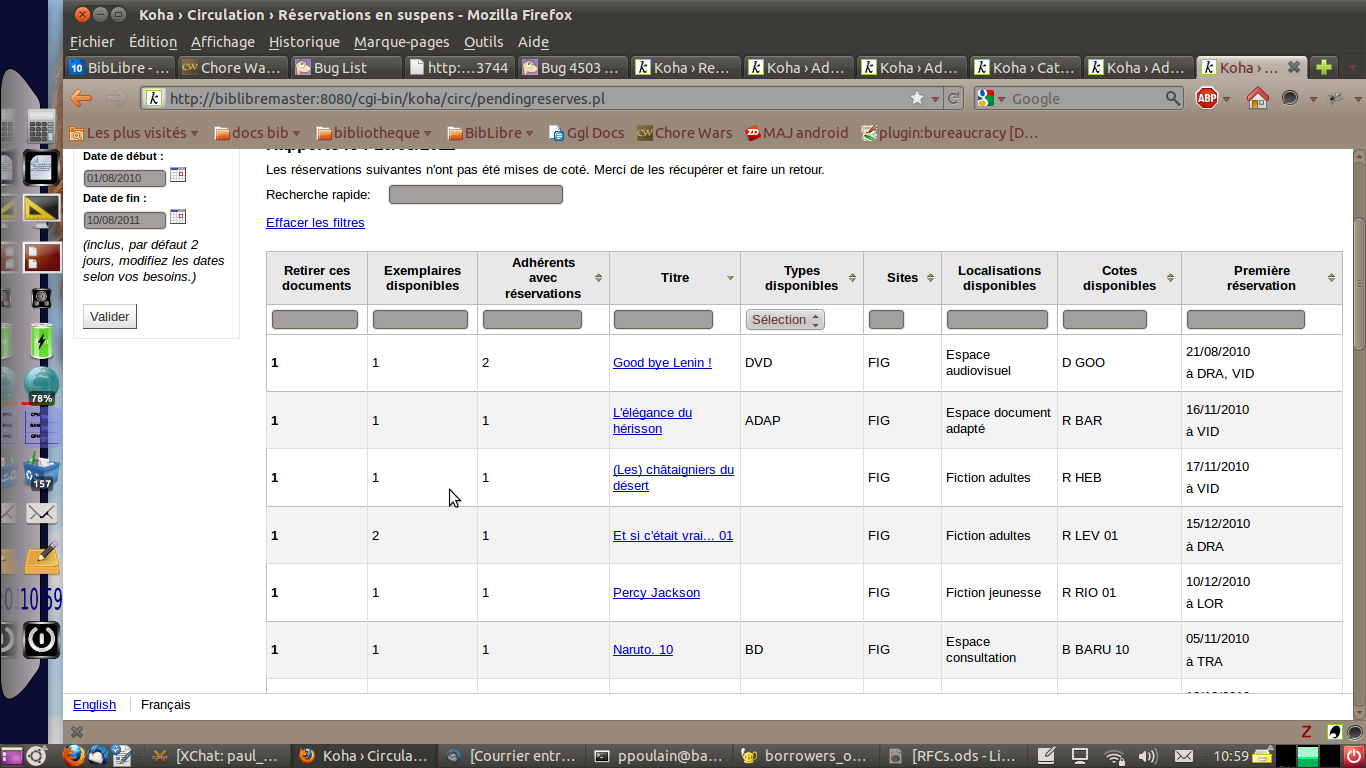Expand the Les plus visités bookmark folder
This screenshot has width=1366, height=768.
tap(134, 133)
